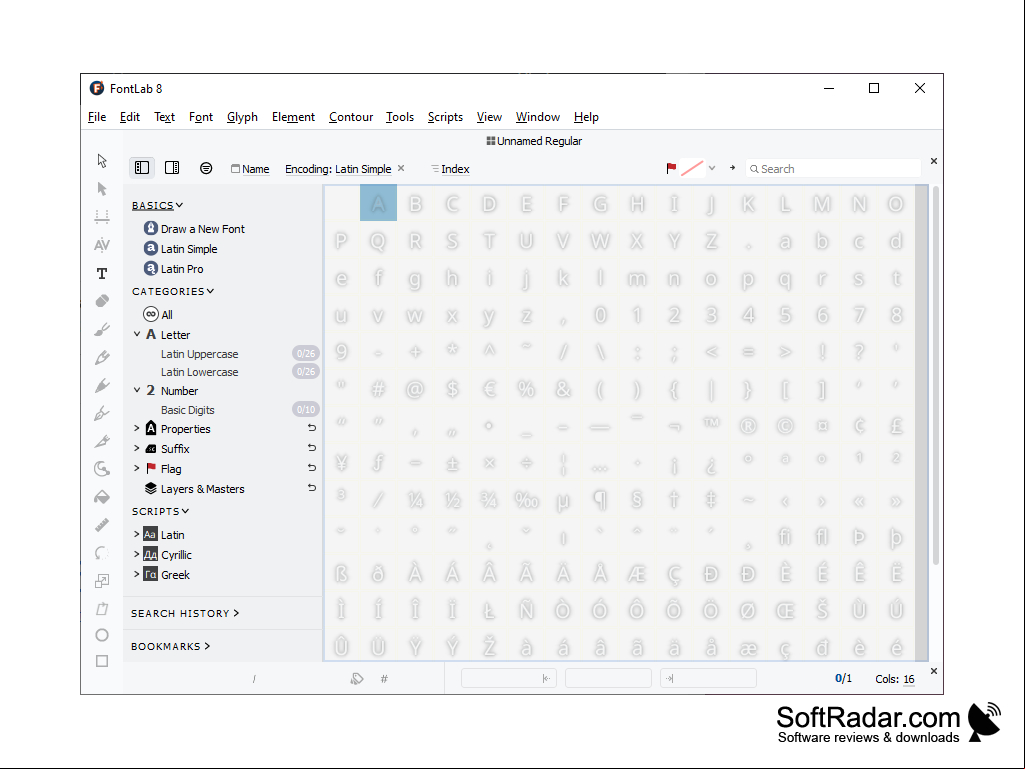Image resolution: width=1025 pixels, height=769 pixels.
Task: Select Latin Uppercase category
Action: click(x=199, y=354)
